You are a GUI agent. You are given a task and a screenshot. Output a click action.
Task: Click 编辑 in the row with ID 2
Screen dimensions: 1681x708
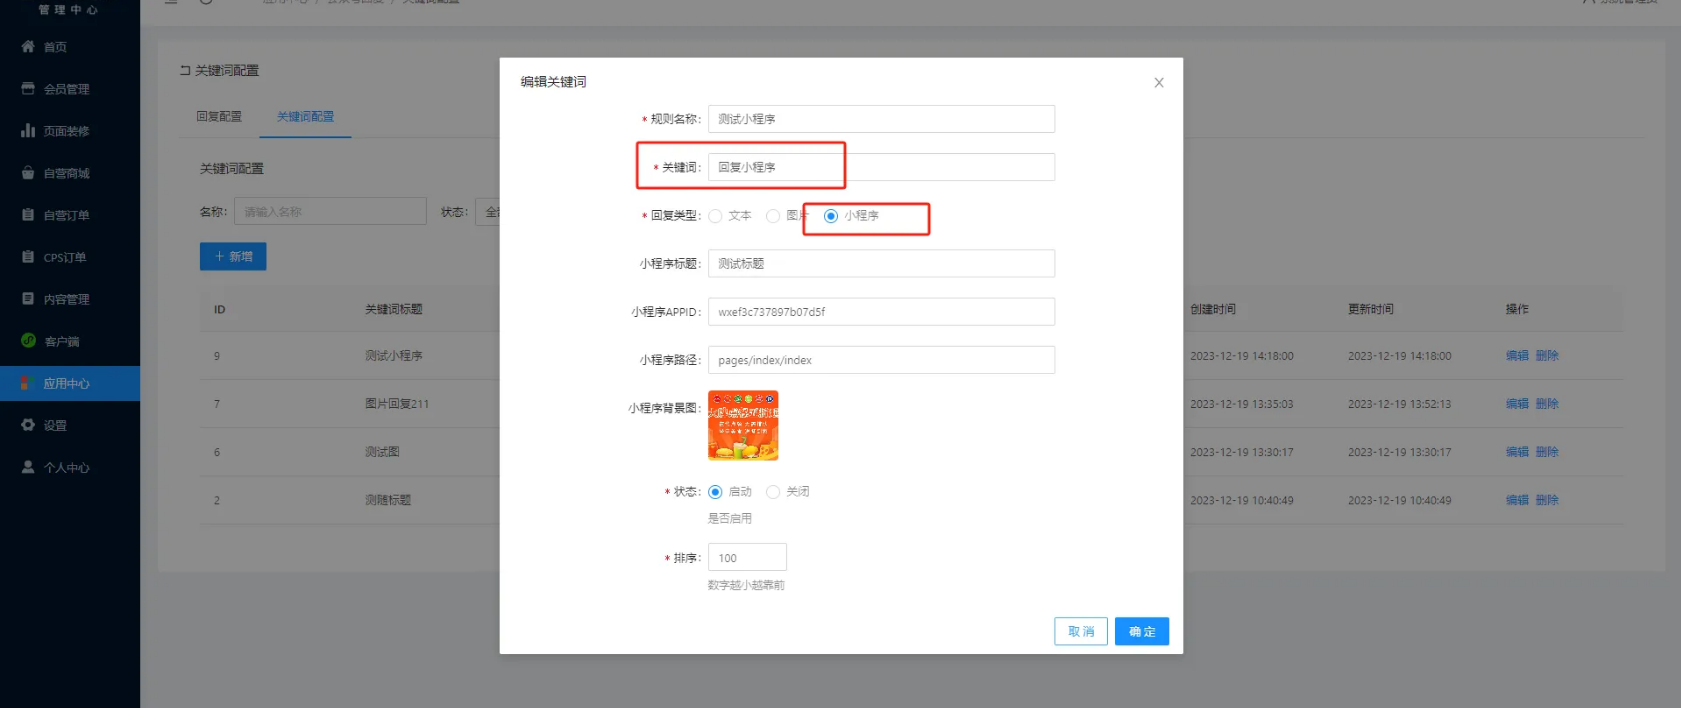pos(1517,500)
